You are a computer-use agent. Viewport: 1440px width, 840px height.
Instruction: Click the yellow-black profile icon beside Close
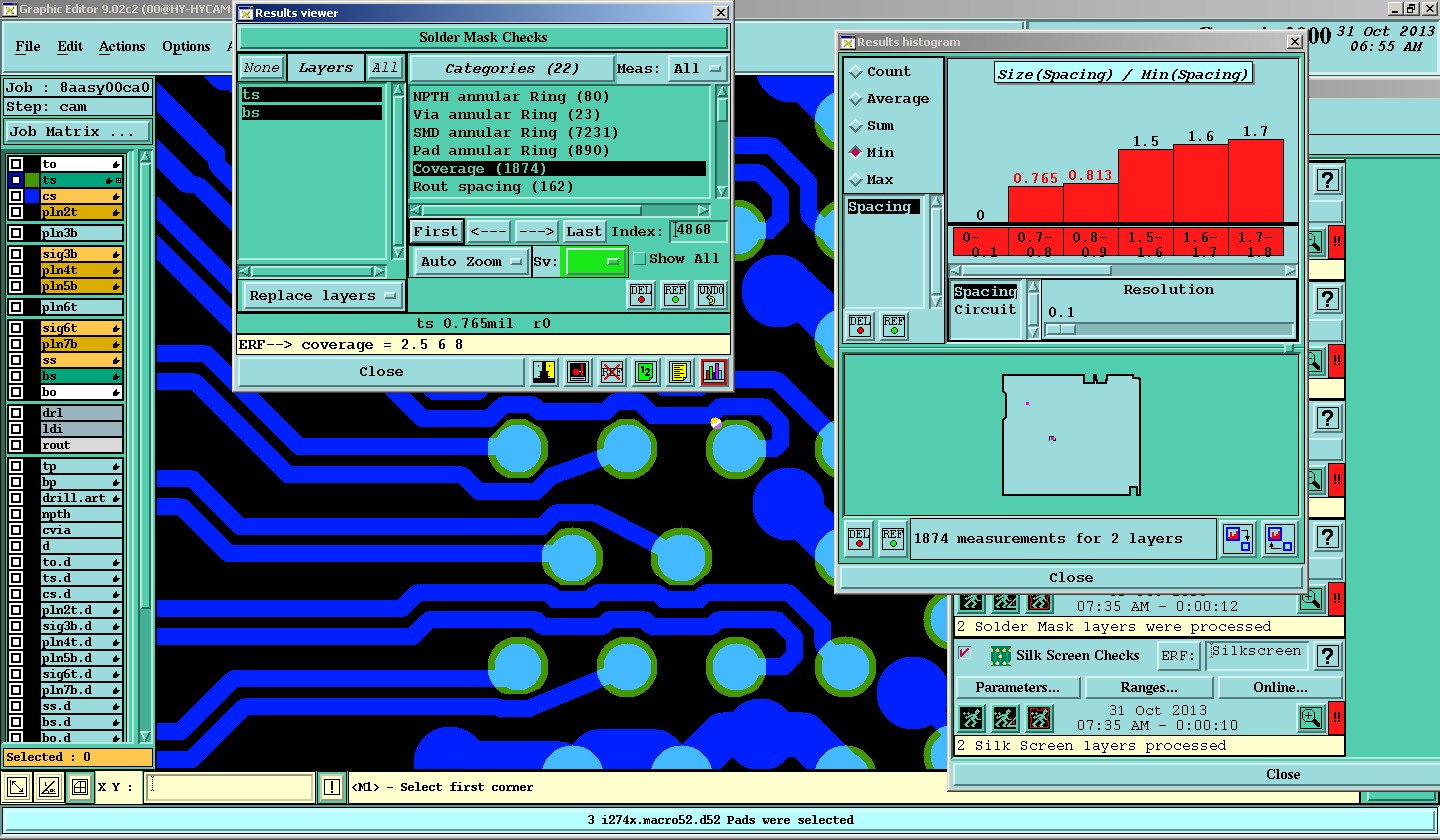(x=544, y=372)
